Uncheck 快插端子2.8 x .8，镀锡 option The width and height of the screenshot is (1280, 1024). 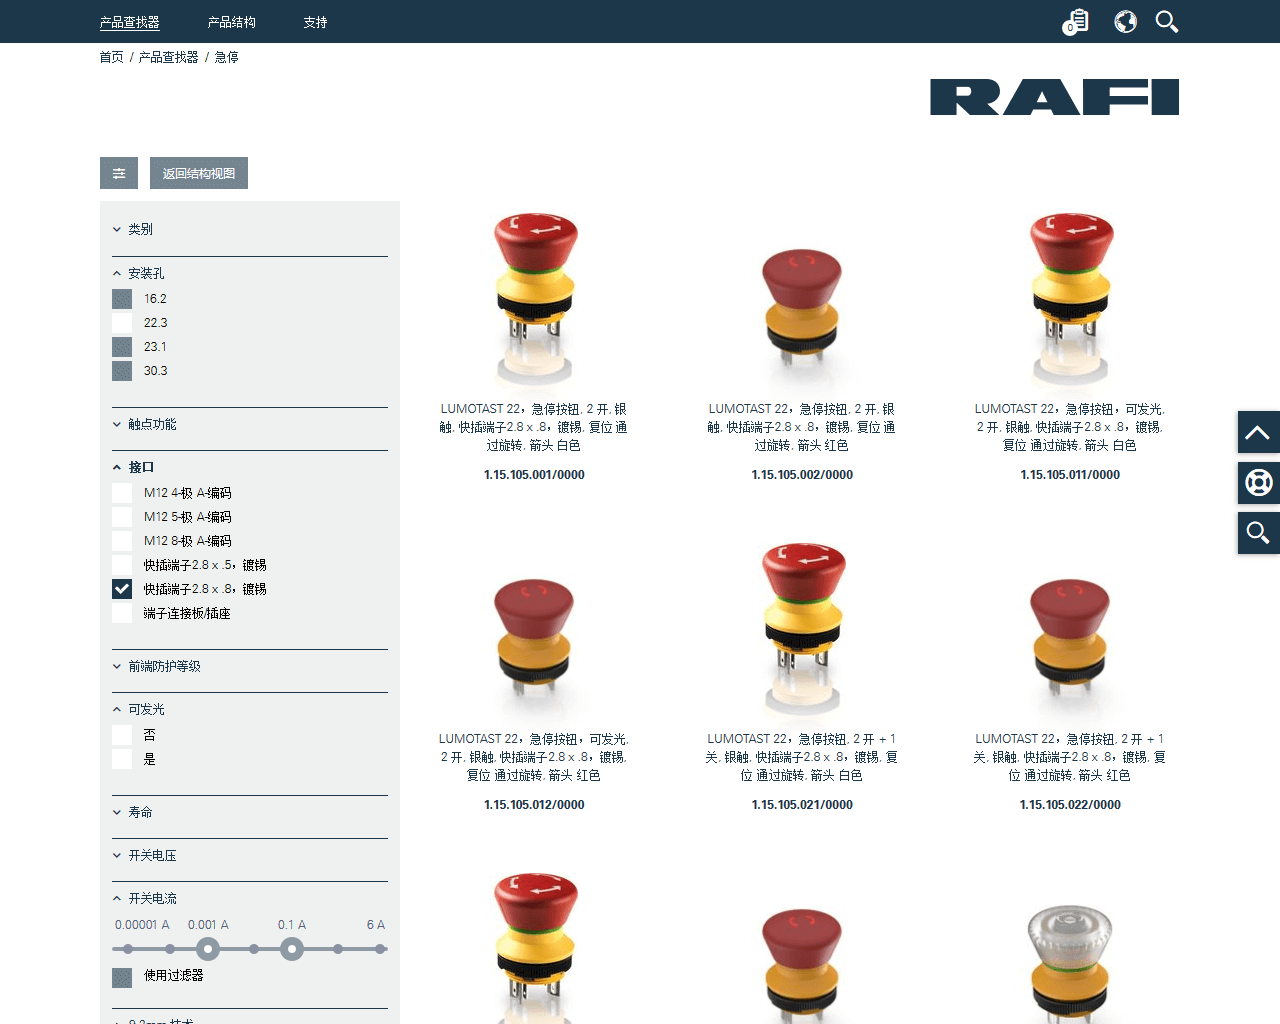point(122,589)
